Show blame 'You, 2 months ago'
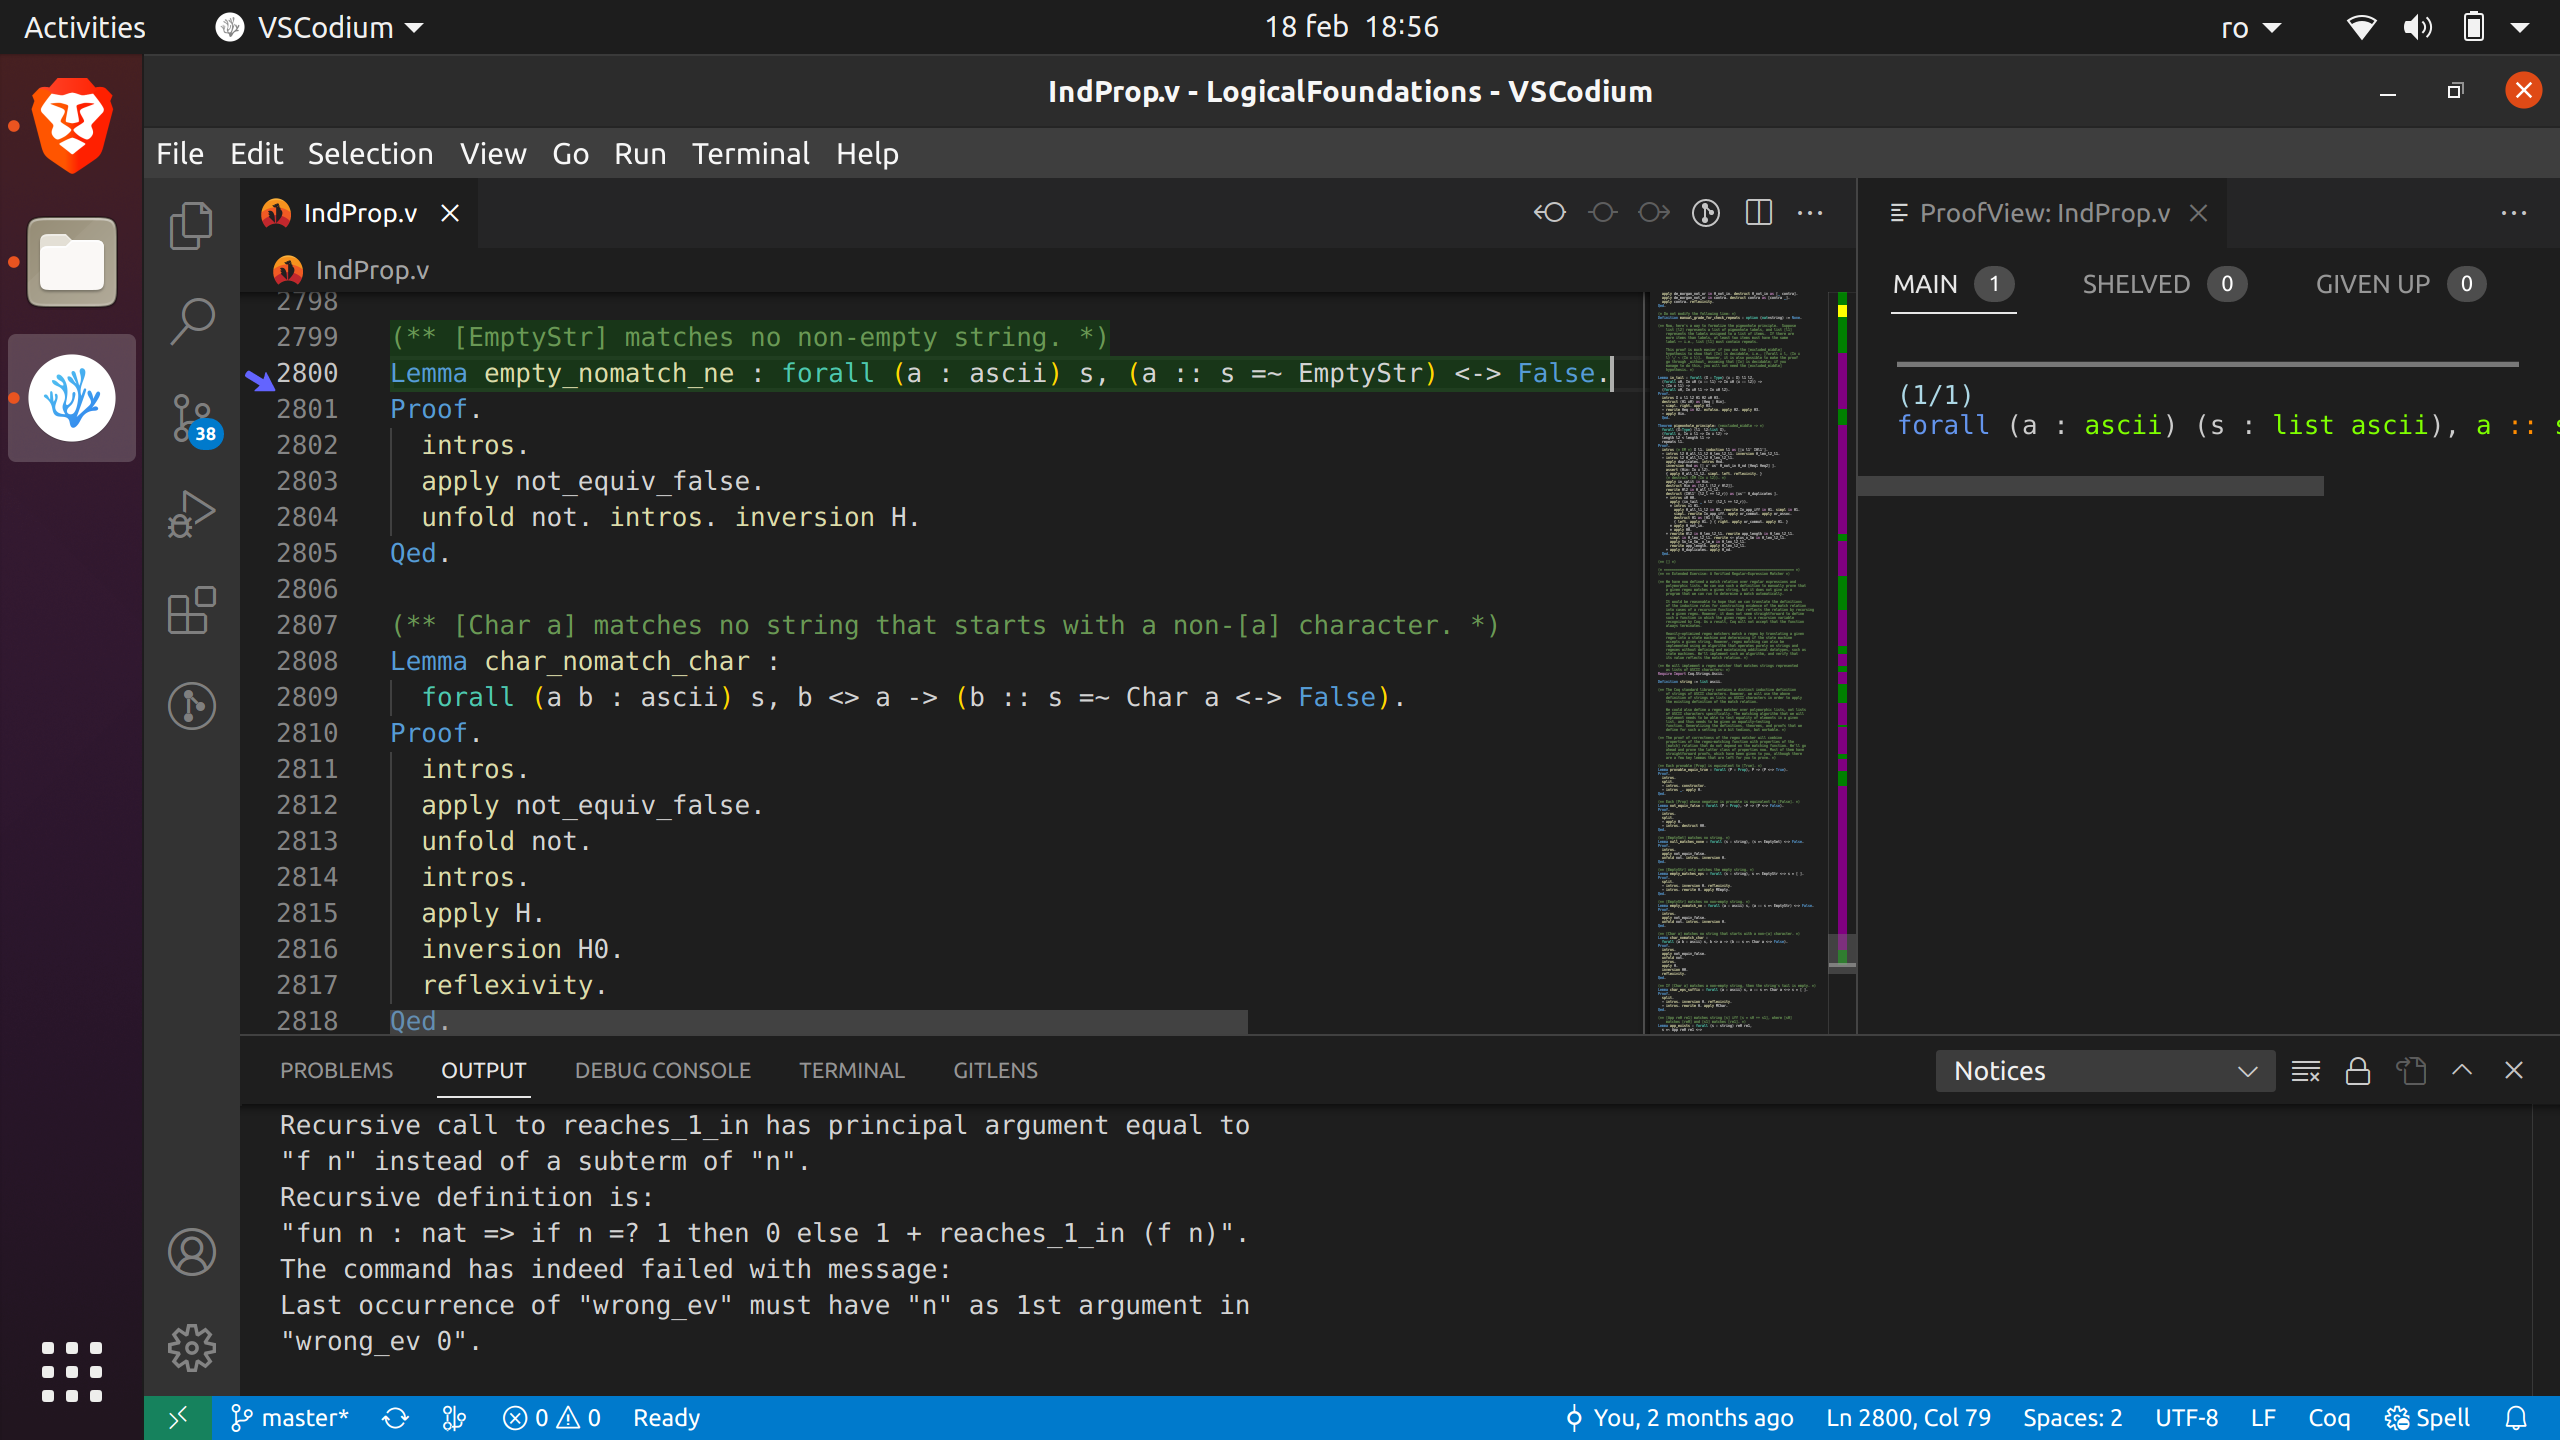Image resolution: width=2560 pixels, height=1440 pixels. (x=1680, y=1418)
